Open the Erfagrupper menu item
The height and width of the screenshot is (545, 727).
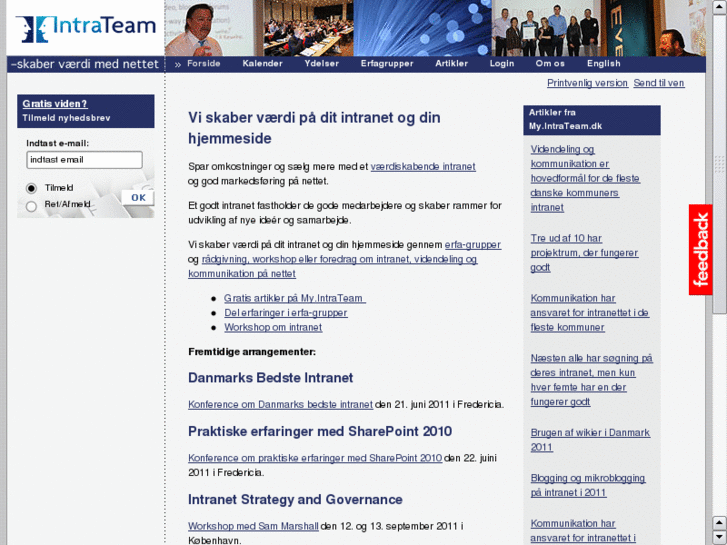[387, 64]
